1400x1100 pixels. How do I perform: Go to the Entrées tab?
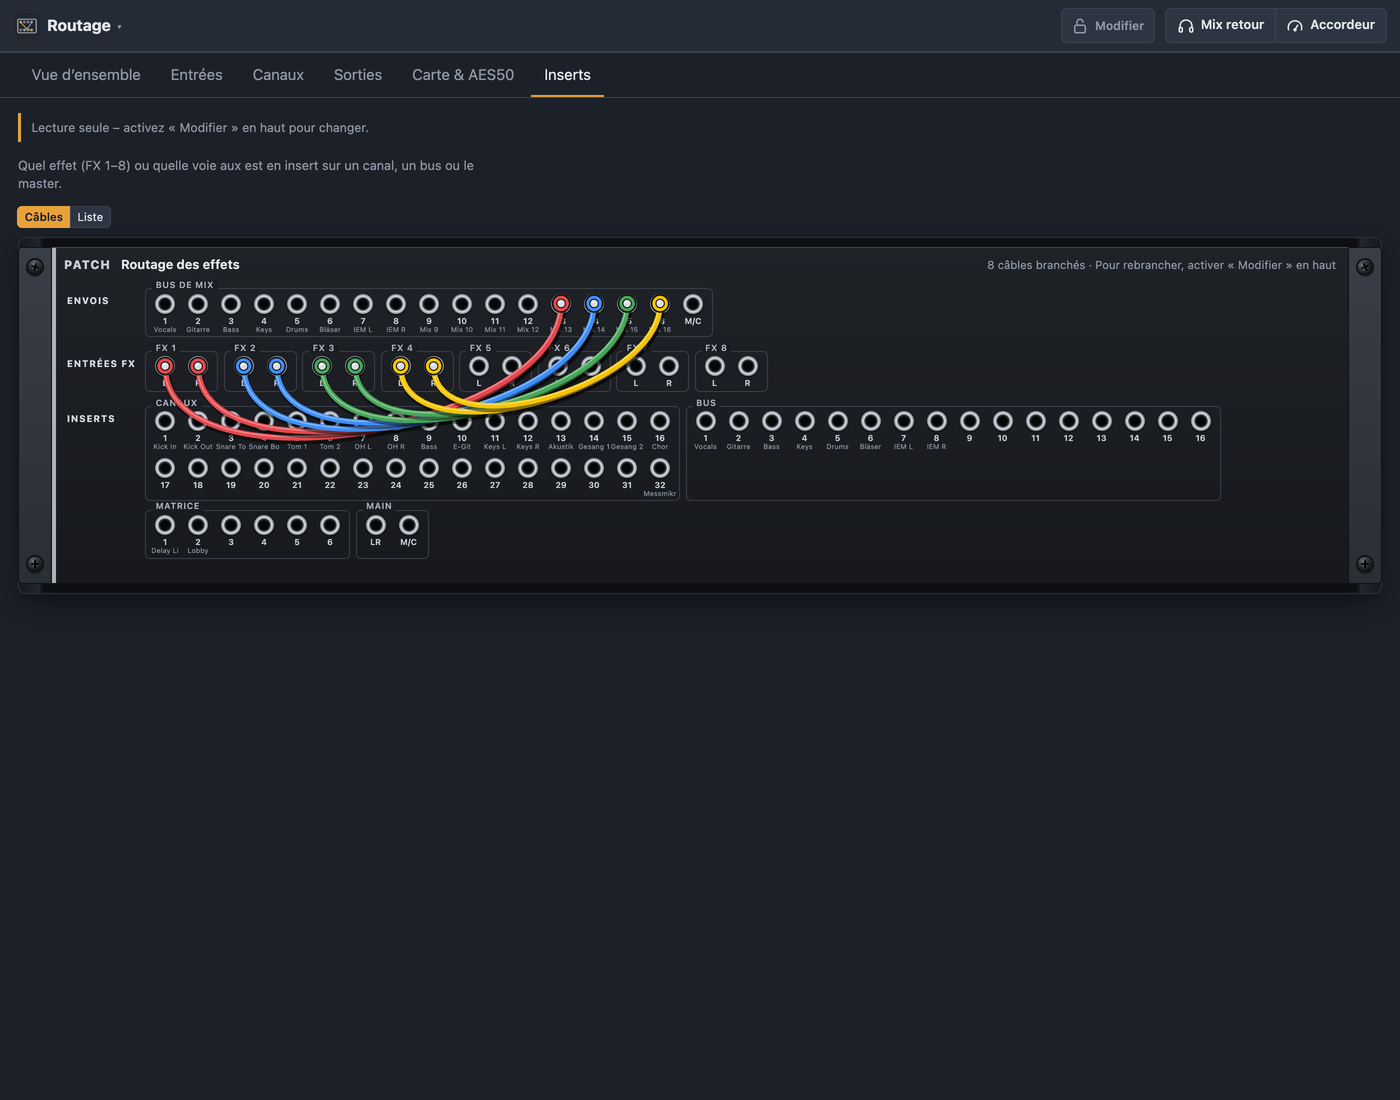point(197,75)
